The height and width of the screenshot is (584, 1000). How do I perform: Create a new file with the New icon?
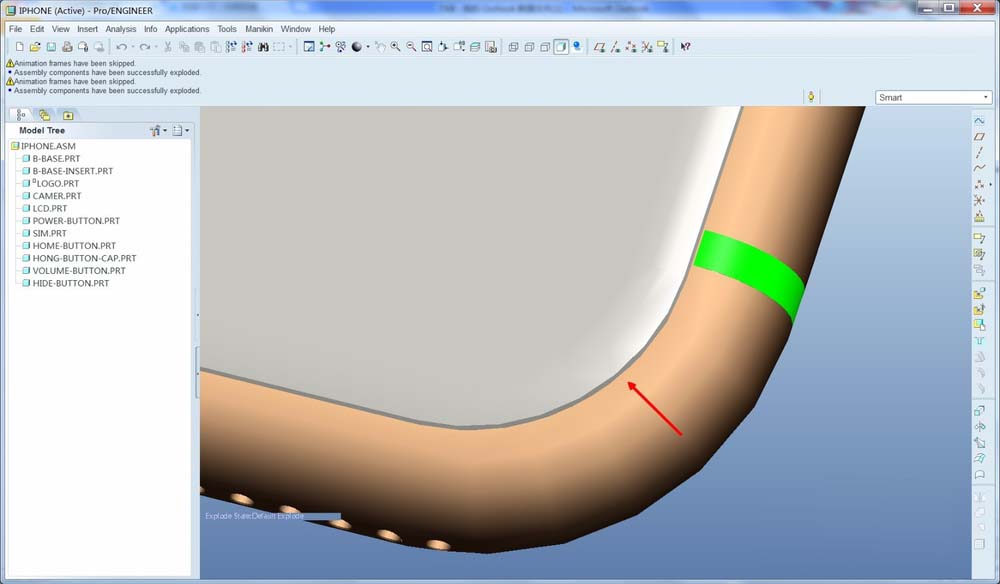coord(19,47)
